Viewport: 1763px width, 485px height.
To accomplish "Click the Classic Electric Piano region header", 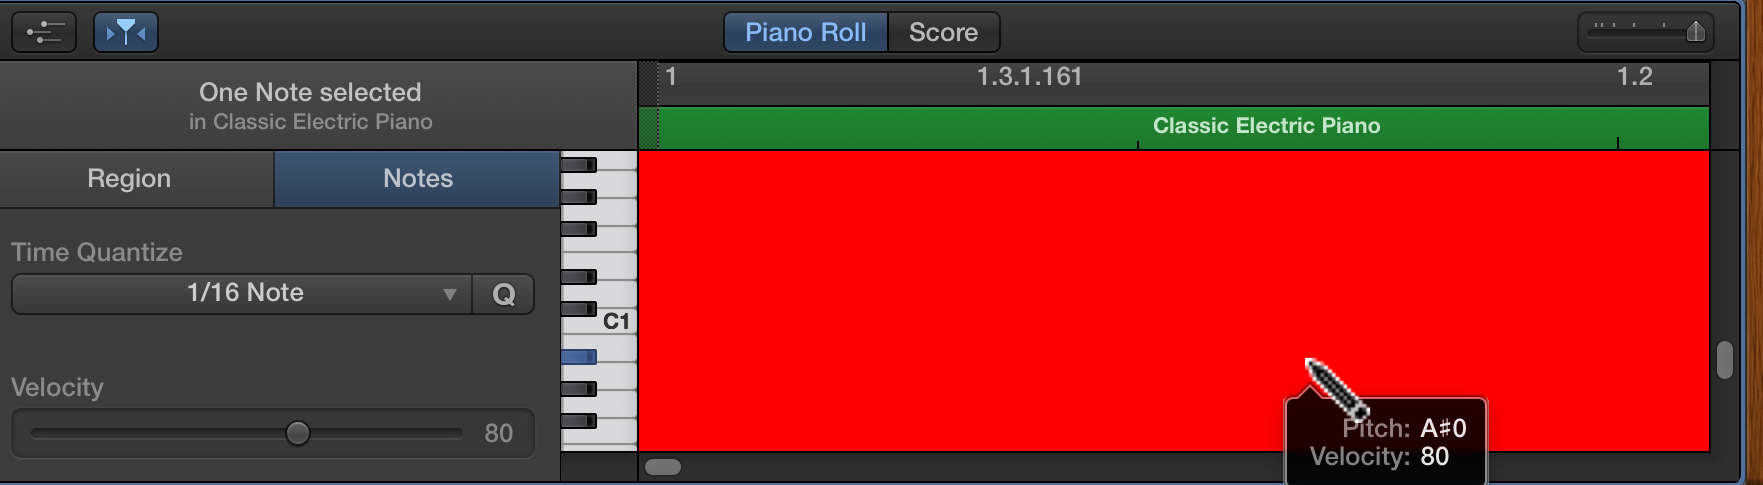I will pos(1184,127).
